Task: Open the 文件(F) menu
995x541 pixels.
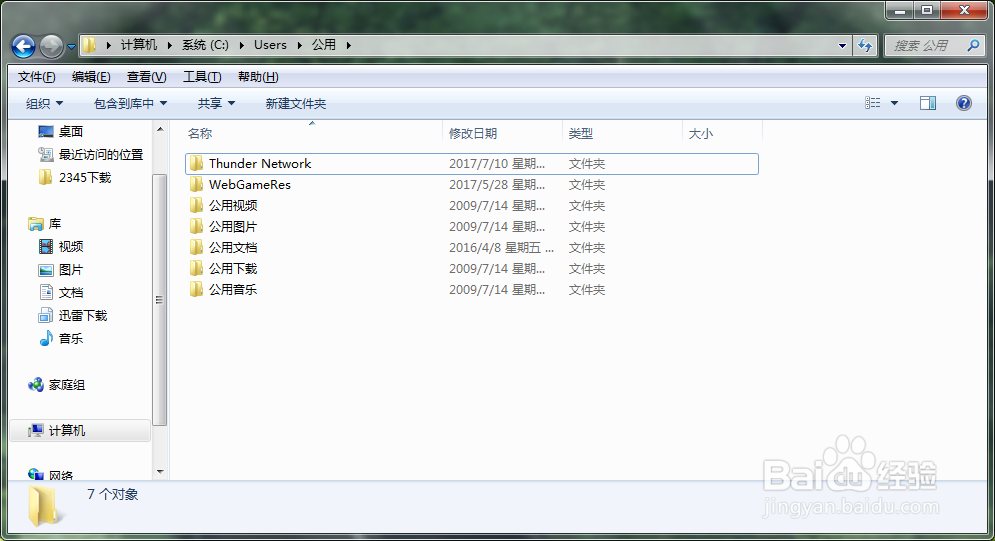Action: (36, 77)
